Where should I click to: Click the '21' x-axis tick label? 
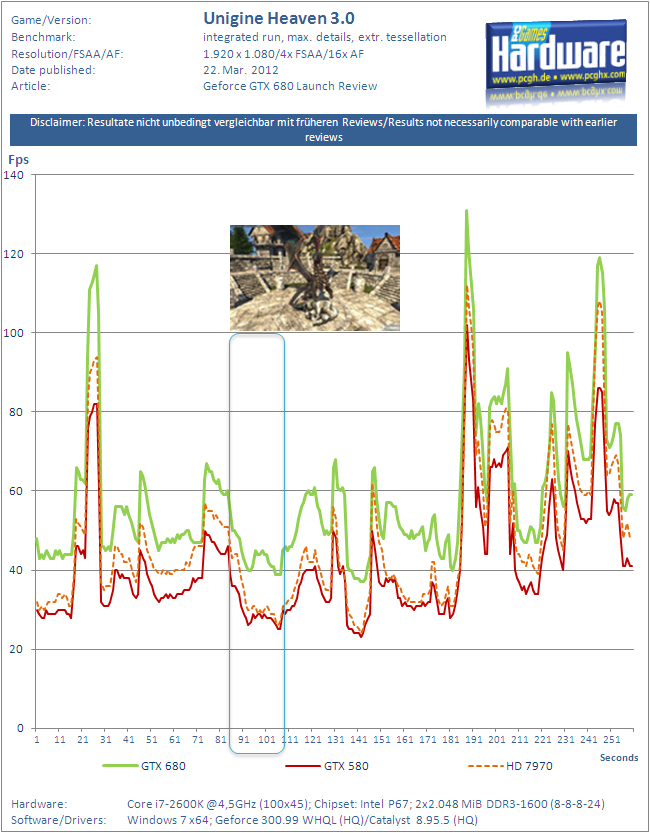point(82,739)
